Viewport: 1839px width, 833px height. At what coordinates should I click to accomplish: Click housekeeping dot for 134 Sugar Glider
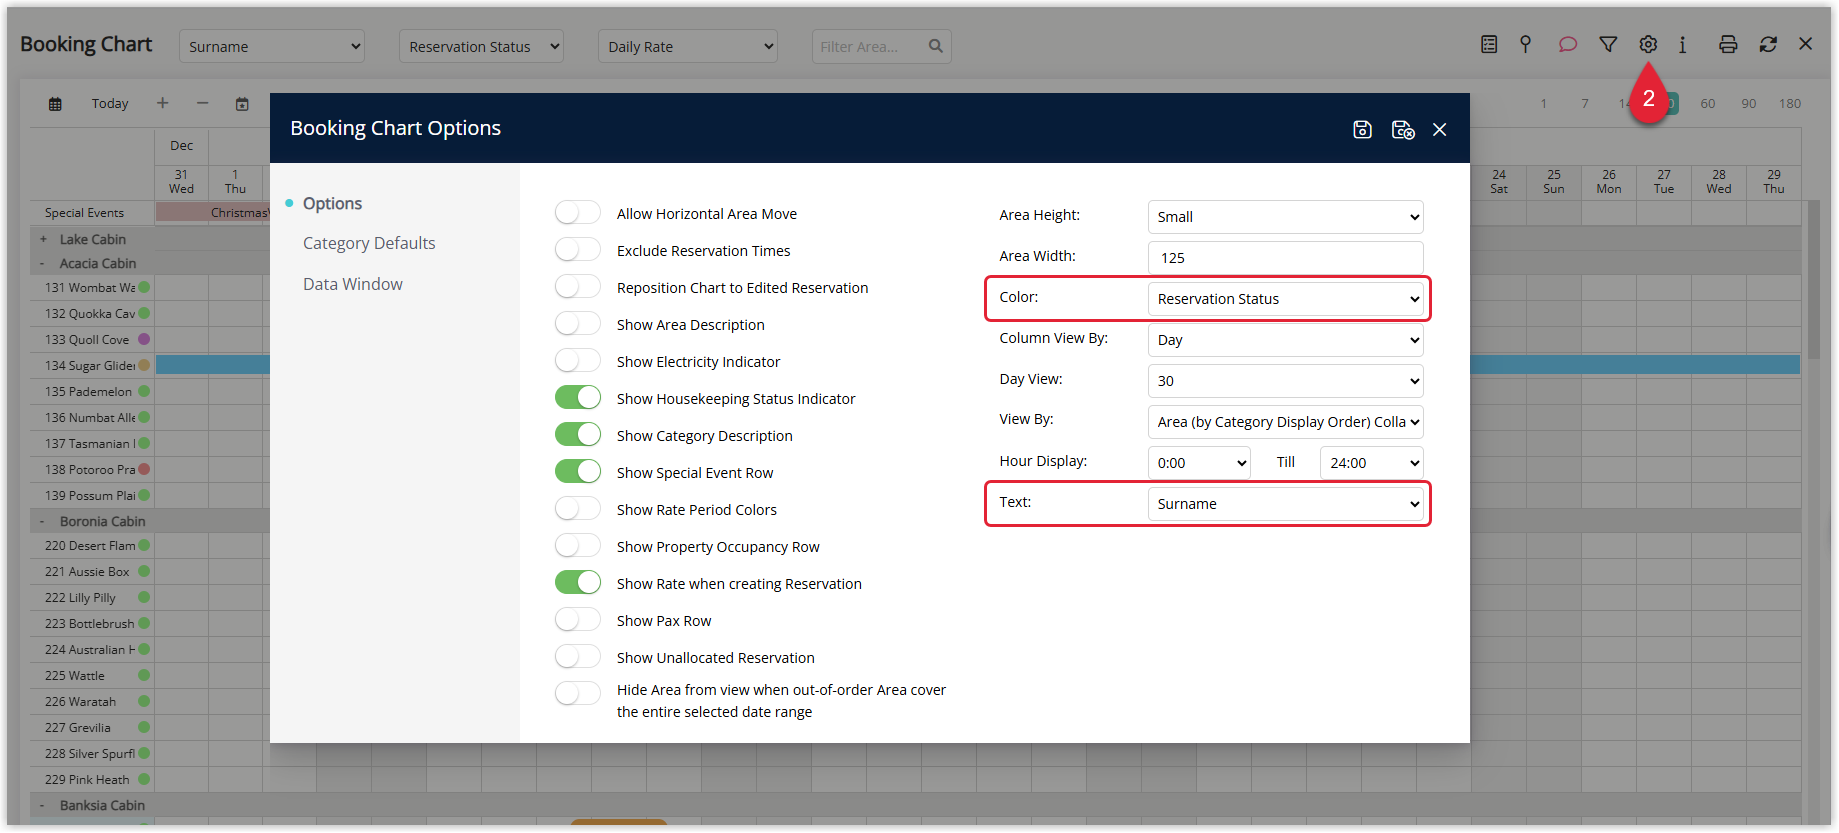point(144,365)
